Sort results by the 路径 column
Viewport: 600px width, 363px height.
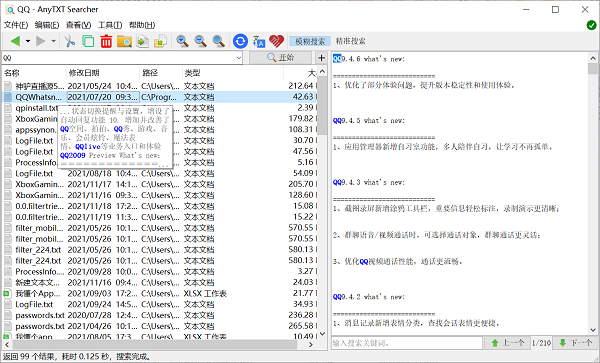pyautogui.click(x=161, y=73)
